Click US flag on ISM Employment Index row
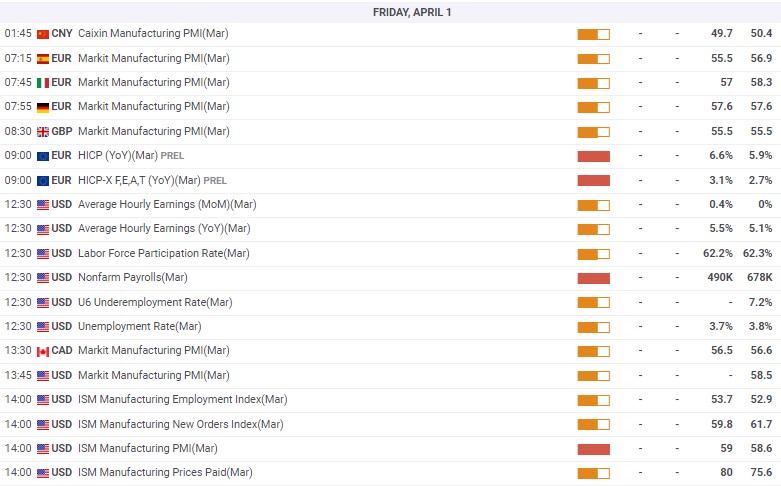This screenshot has width=781, height=486. pos(43,400)
